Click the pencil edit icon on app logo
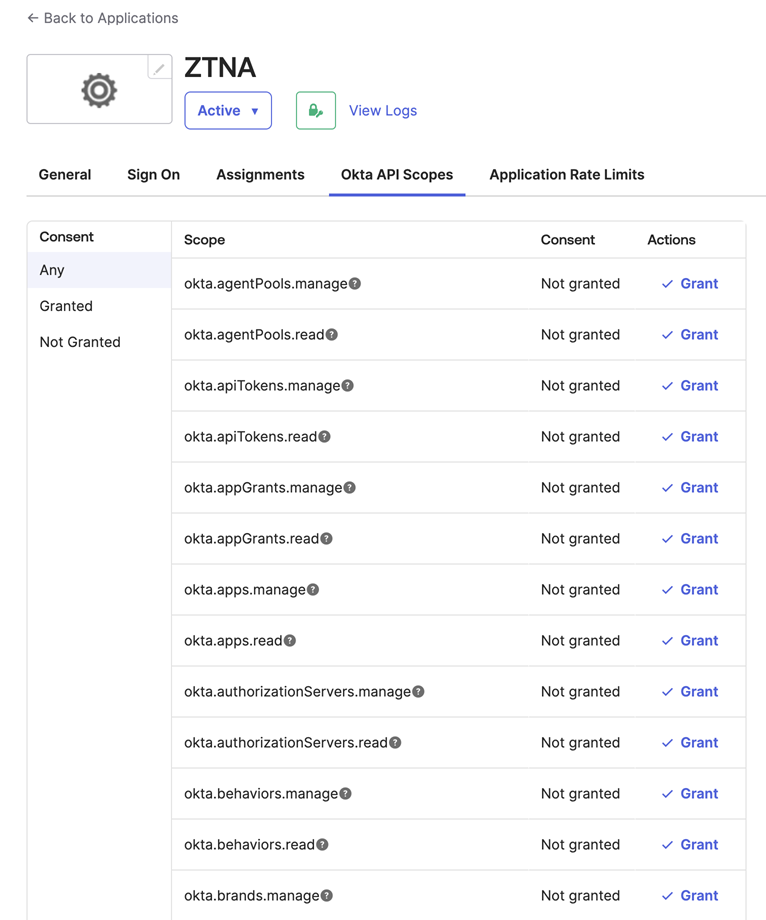 pos(159,68)
